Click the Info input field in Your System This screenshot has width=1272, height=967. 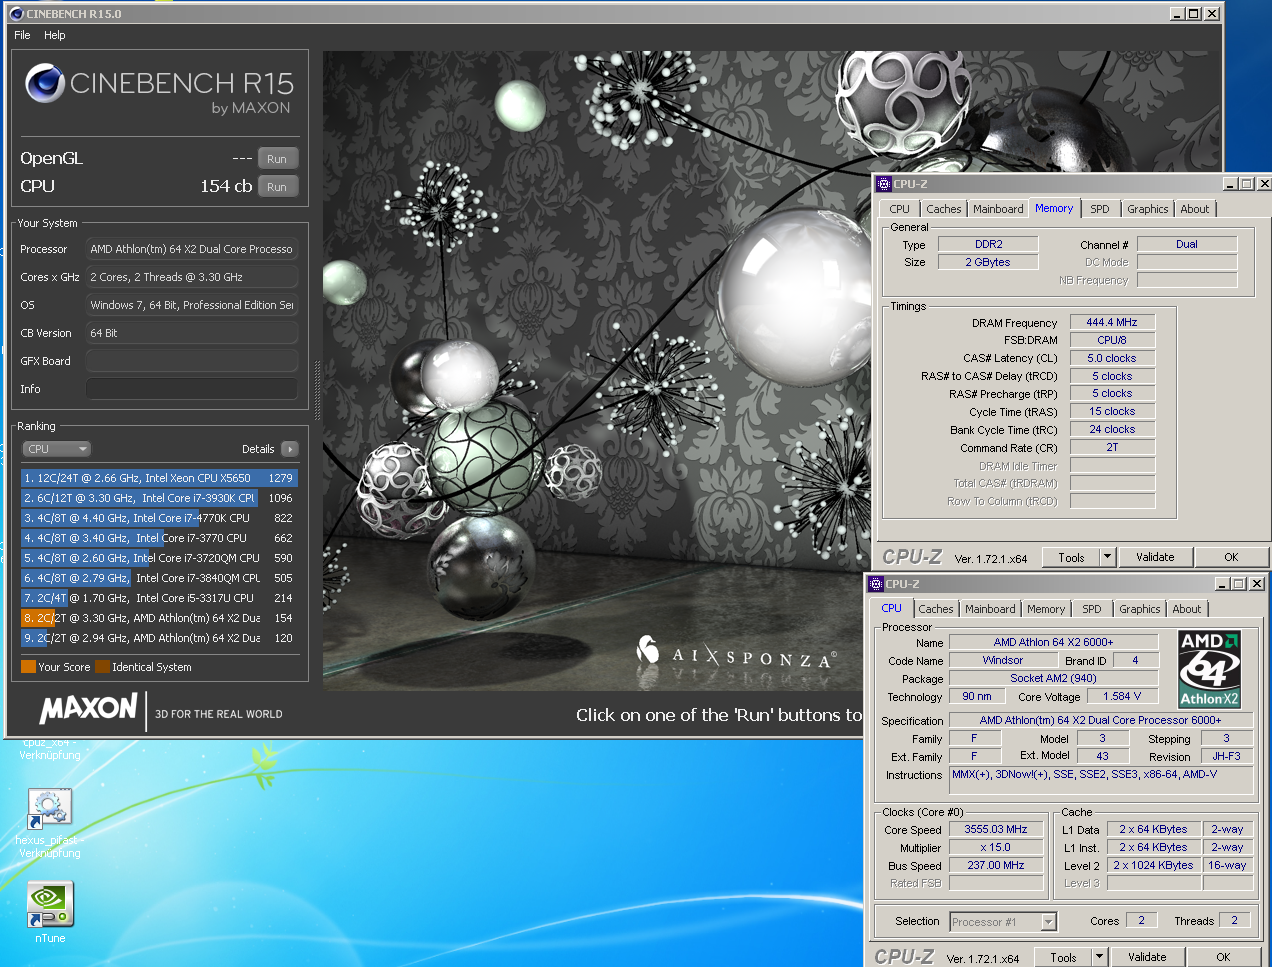point(192,389)
